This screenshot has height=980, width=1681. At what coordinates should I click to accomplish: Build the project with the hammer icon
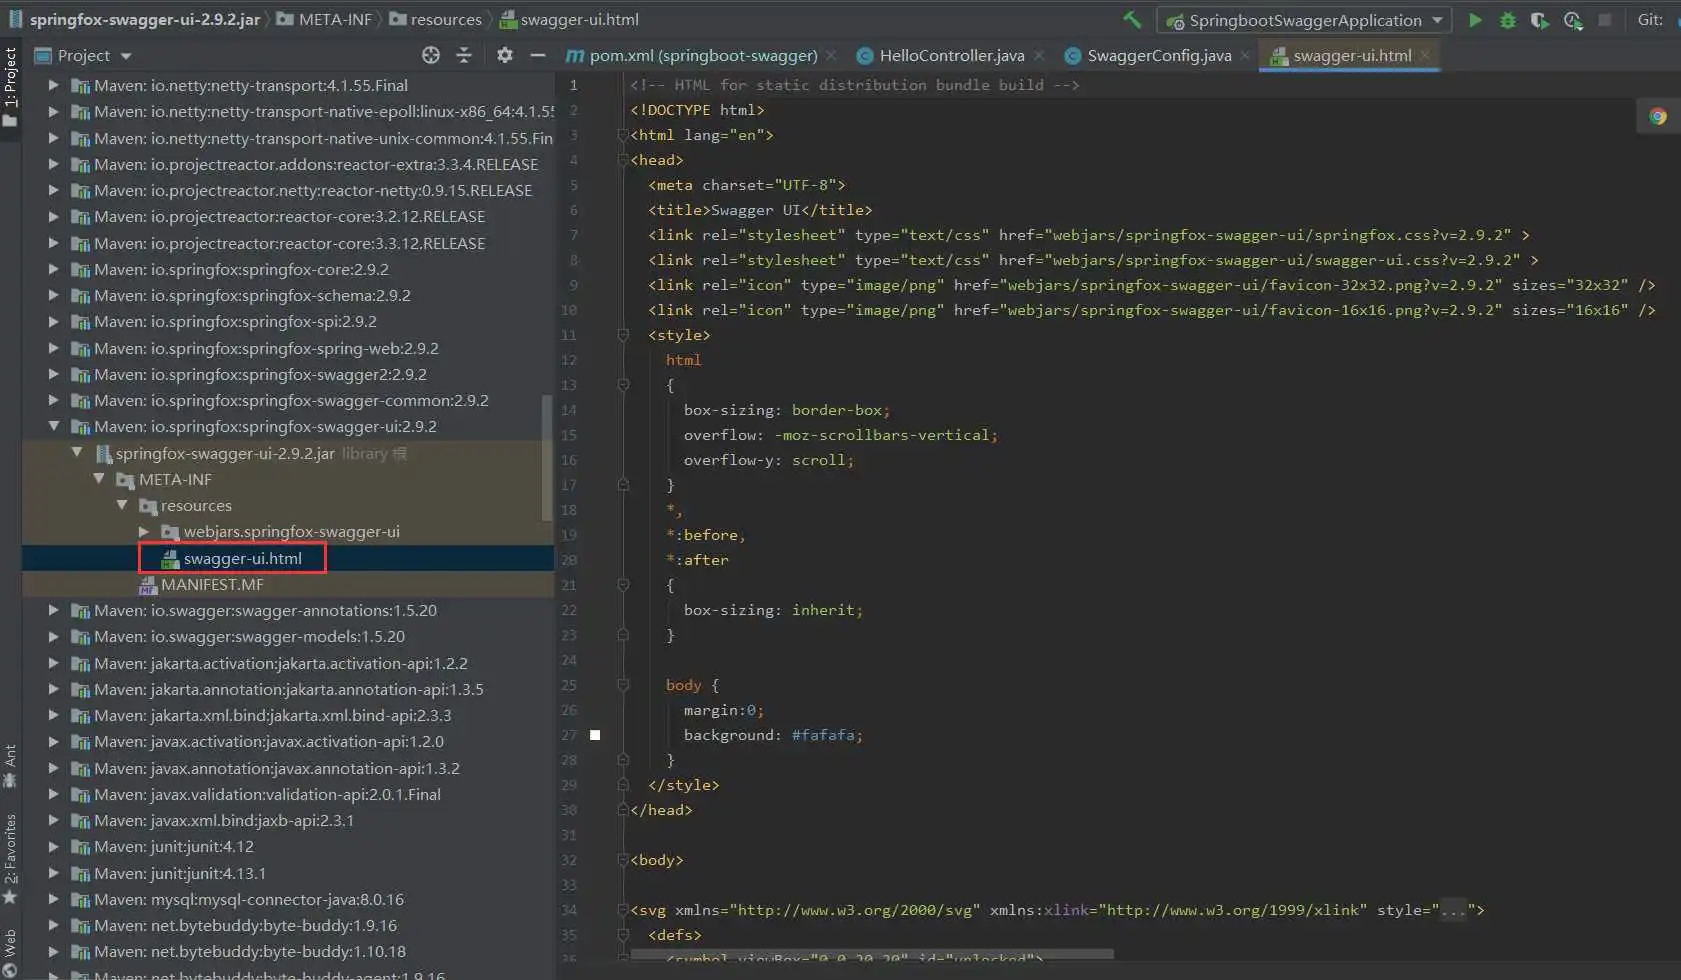(1132, 19)
